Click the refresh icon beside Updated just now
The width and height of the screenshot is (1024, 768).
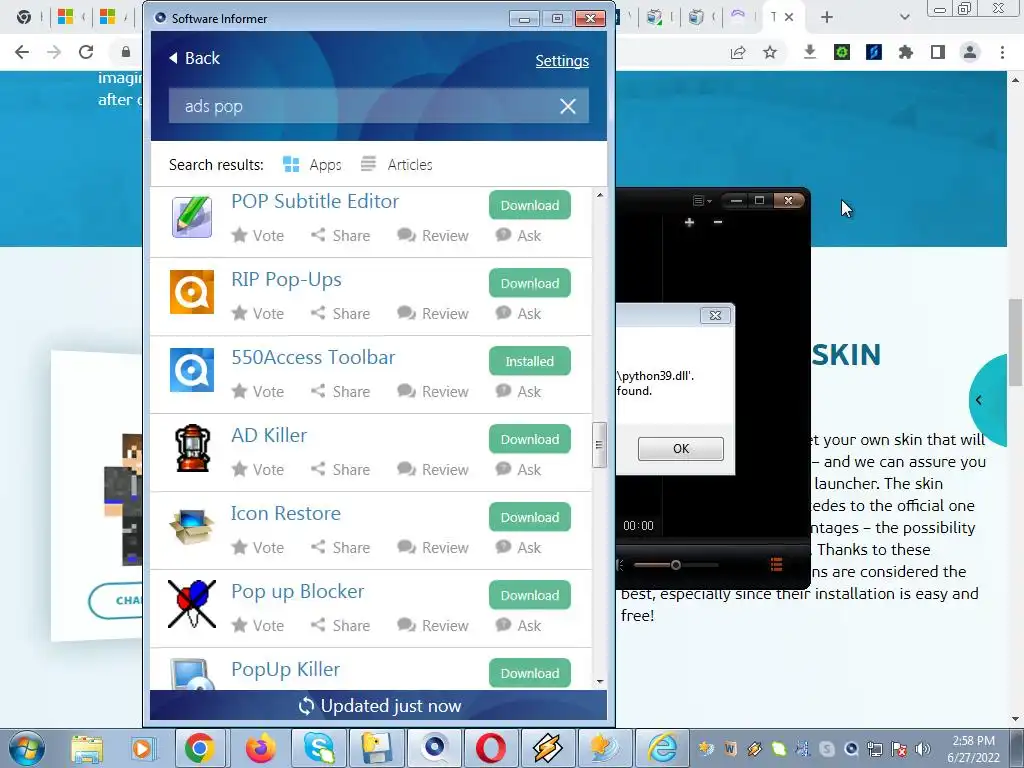pyautogui.click(x=306, y=706)
